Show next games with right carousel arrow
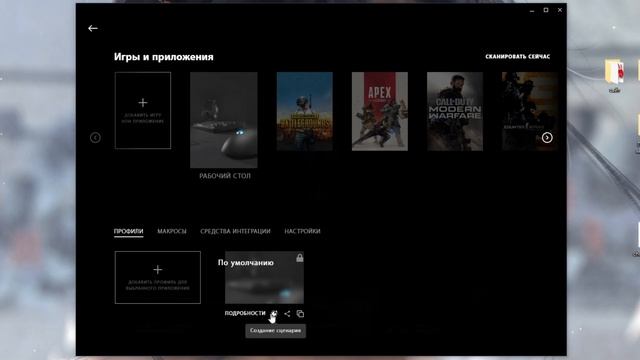Screen dimensions: 640x360 point(547,138)
